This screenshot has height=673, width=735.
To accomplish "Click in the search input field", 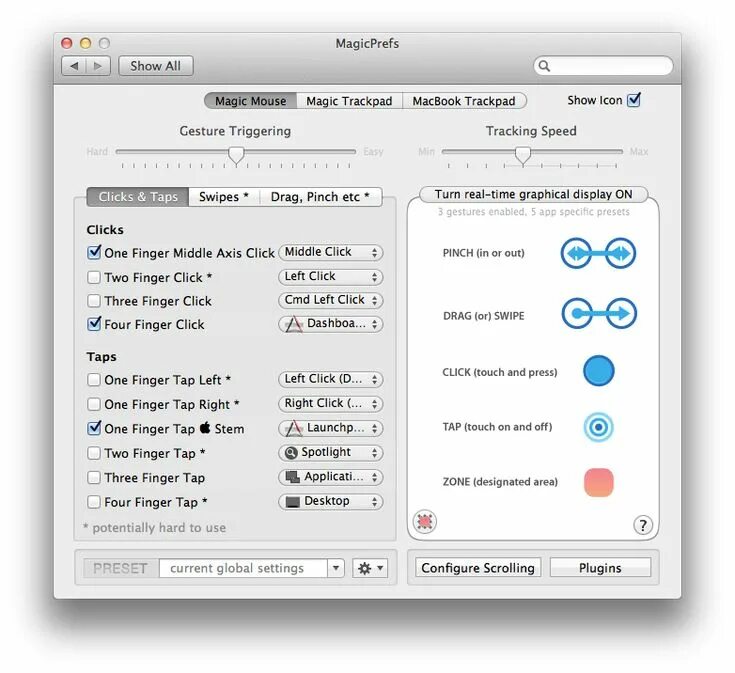I will (x=603, y=66).
